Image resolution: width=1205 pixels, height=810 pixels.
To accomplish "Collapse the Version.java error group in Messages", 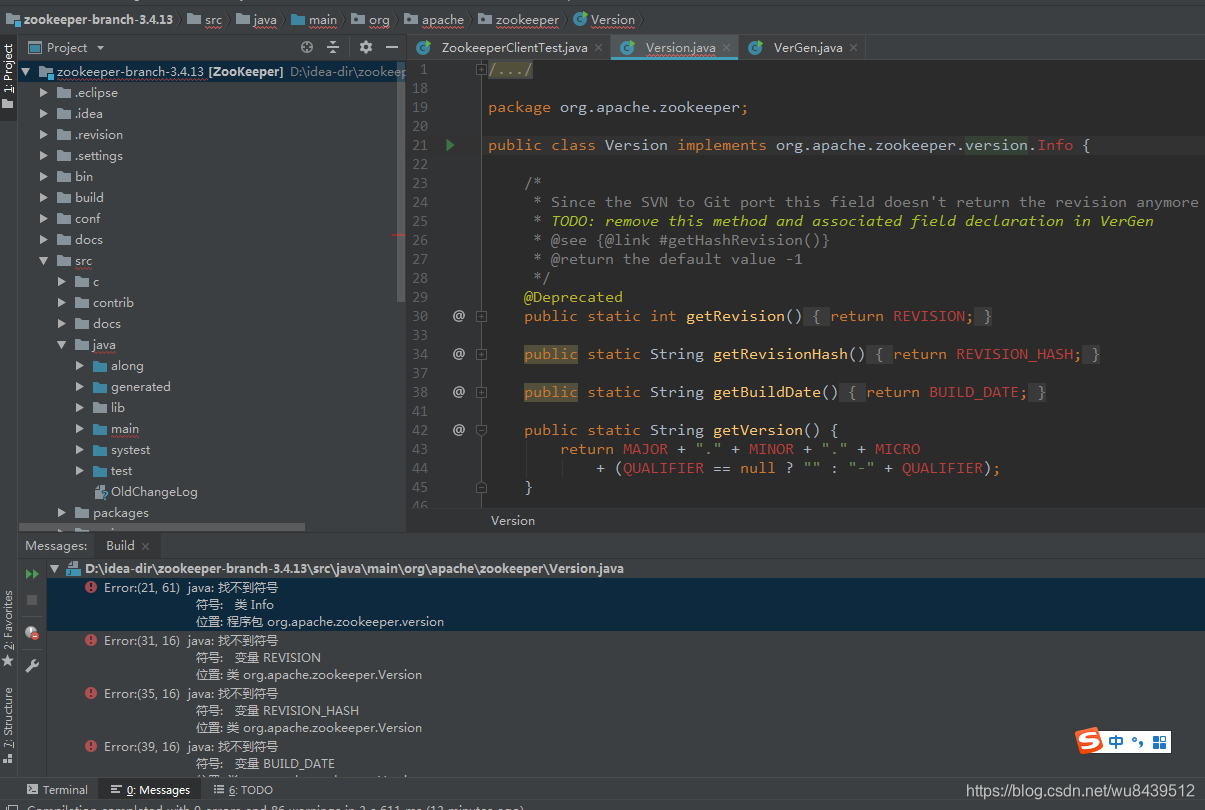I will pyautogui.click(x=55, y=569).
